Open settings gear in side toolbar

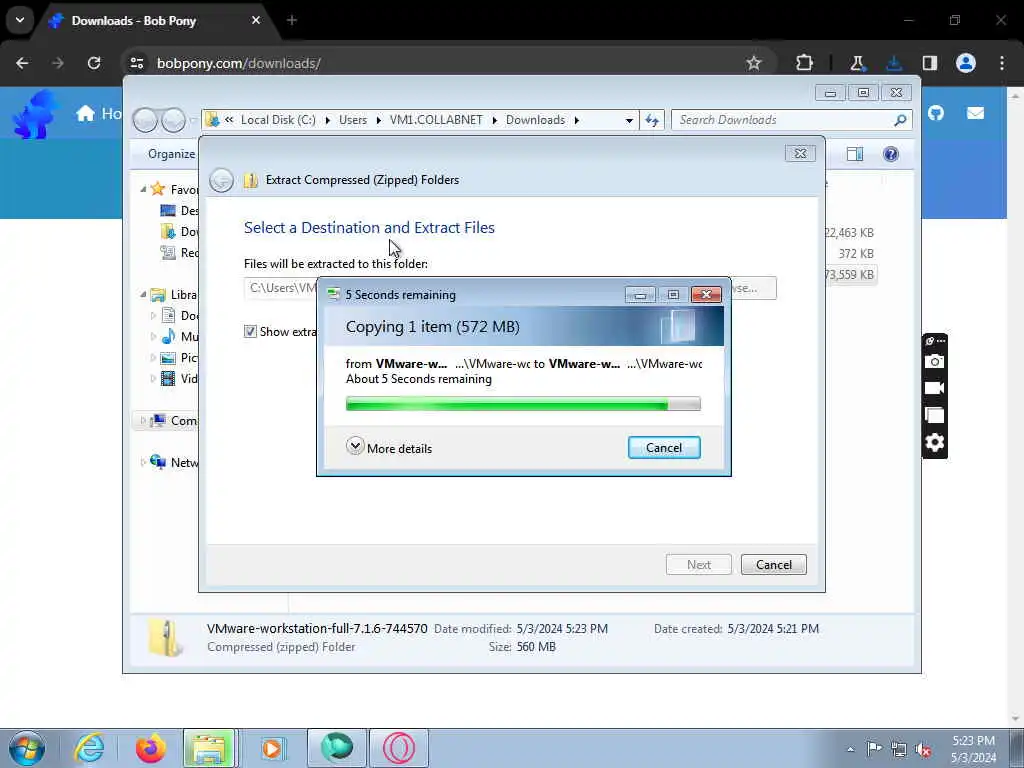click(x=935, y=442)
